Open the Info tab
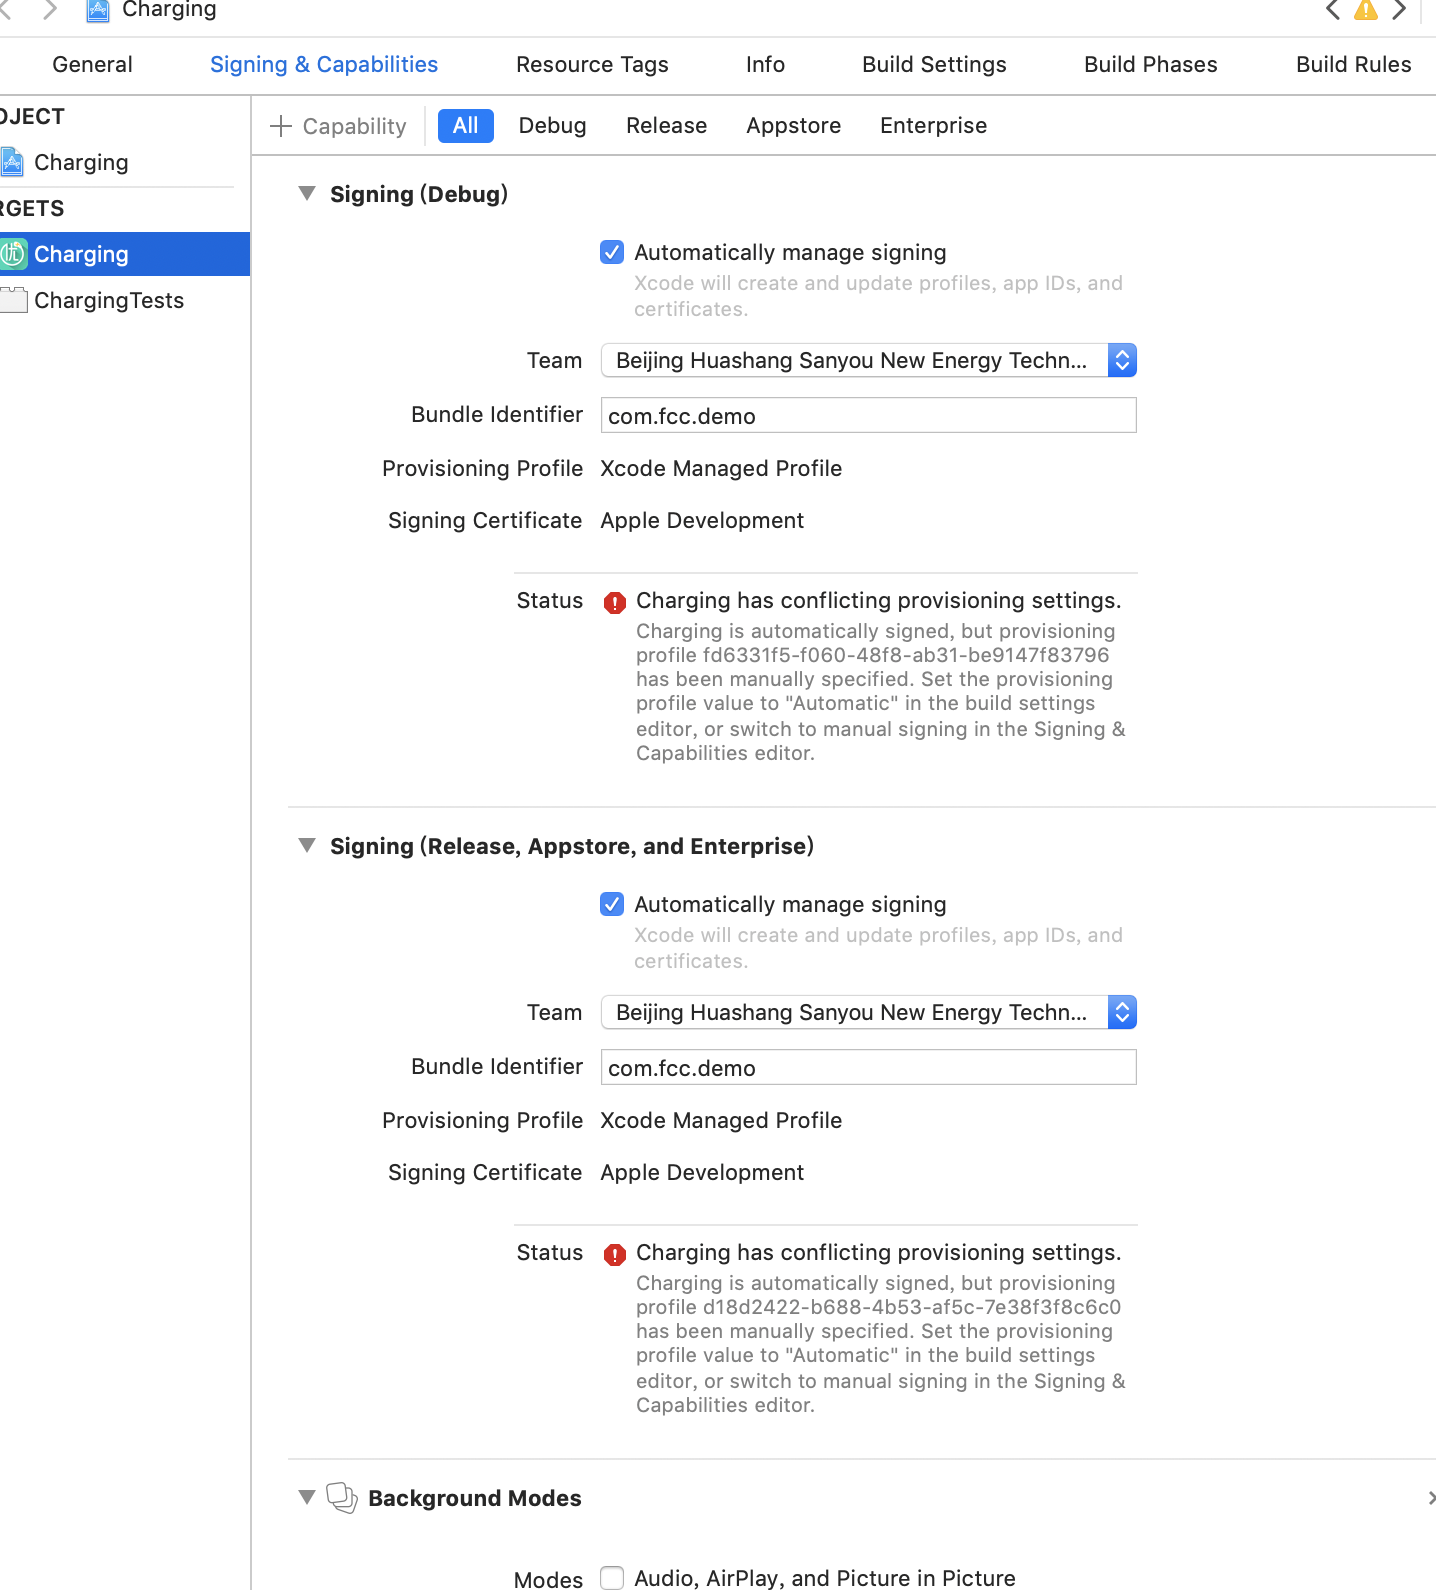 tap(765, 65)
